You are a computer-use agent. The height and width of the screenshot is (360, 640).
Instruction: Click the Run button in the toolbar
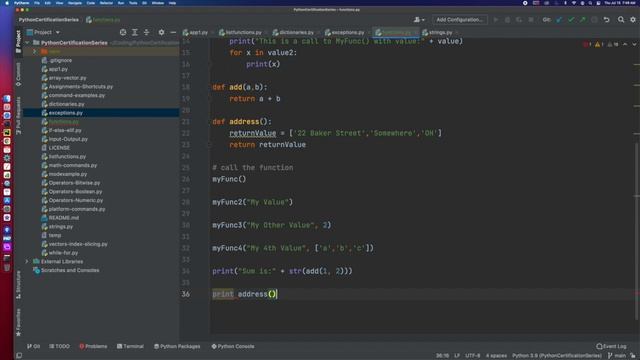pos(496,20)
